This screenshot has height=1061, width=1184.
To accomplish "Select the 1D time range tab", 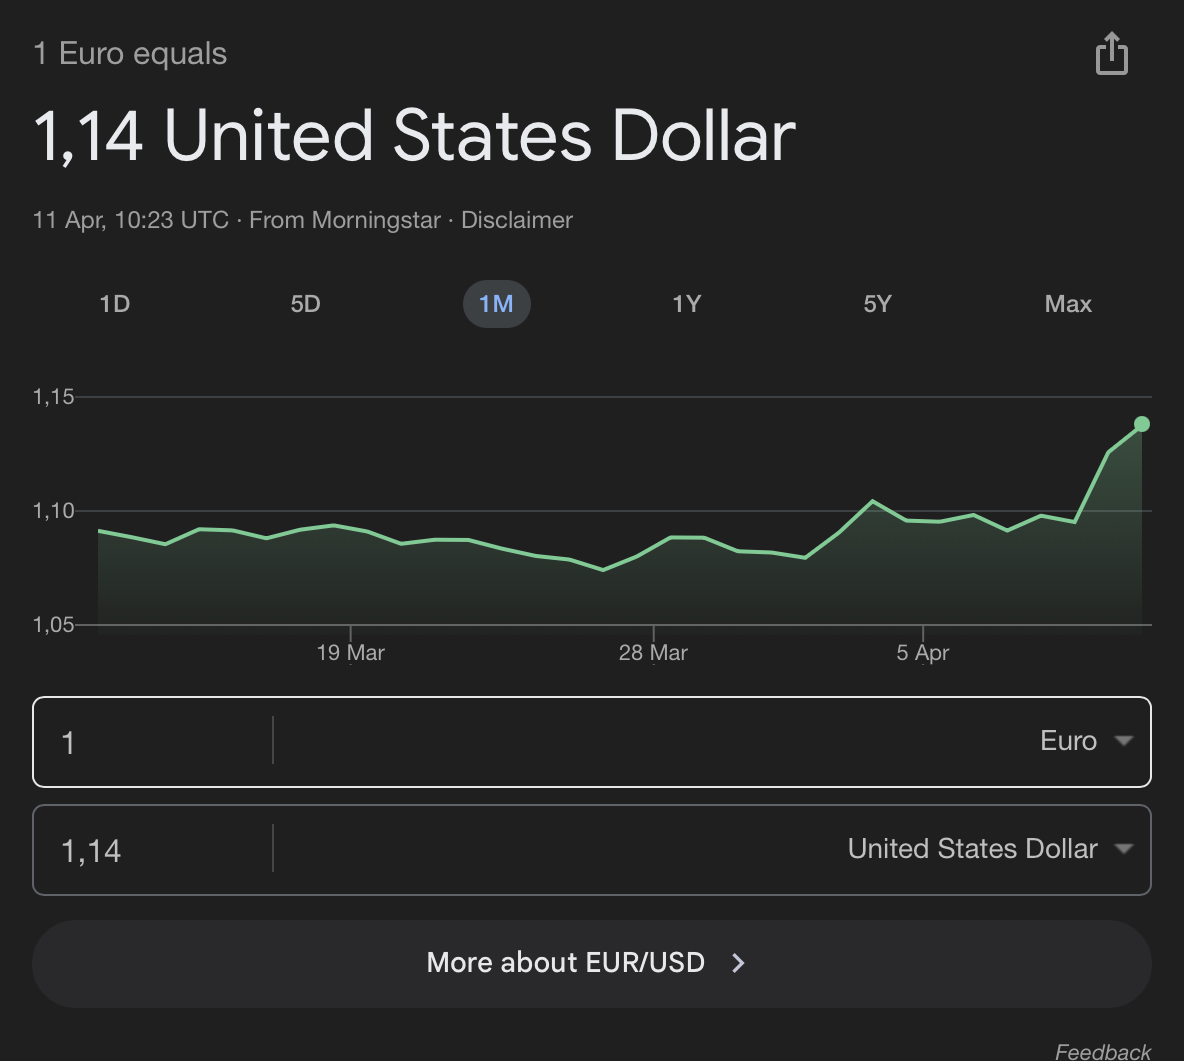I will 115,304.
